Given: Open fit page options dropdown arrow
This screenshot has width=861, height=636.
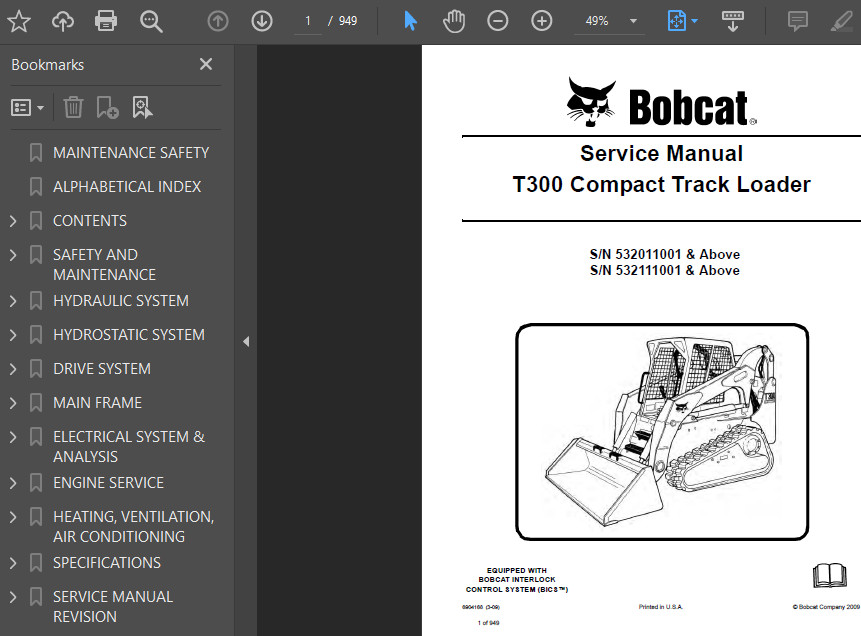Looking at the screenshot, I should pyautogui.click(x=694, y=21).
